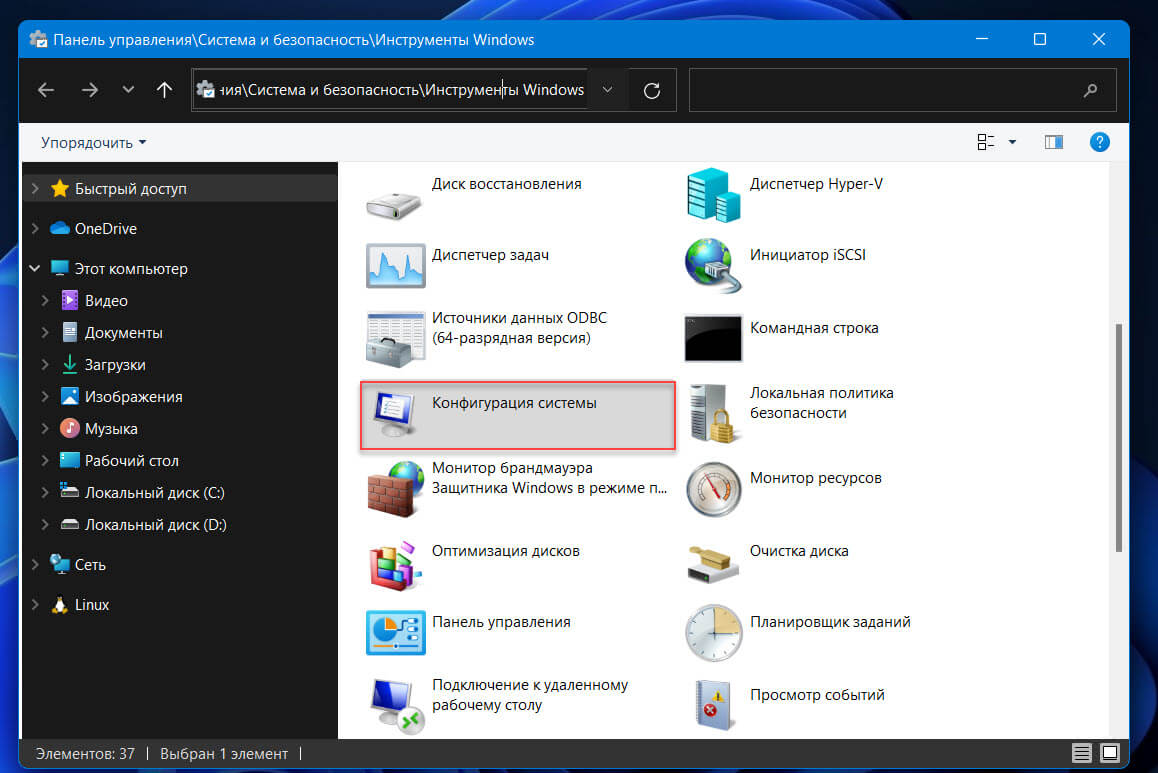
Task: Launch Диспетчер задач graph icon
Action: coord(395,266)
